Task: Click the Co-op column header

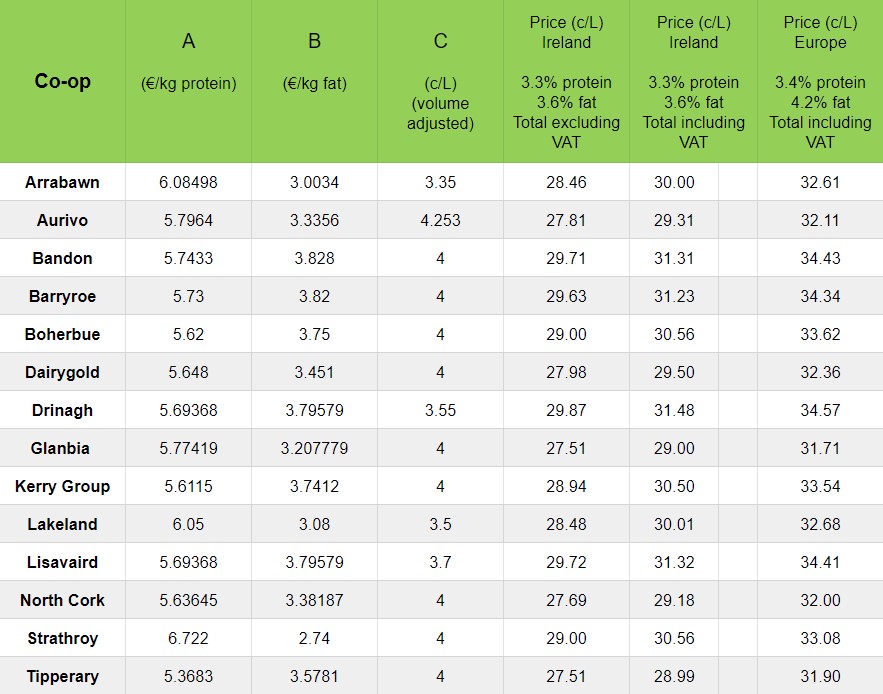Action: coord(62,81)
